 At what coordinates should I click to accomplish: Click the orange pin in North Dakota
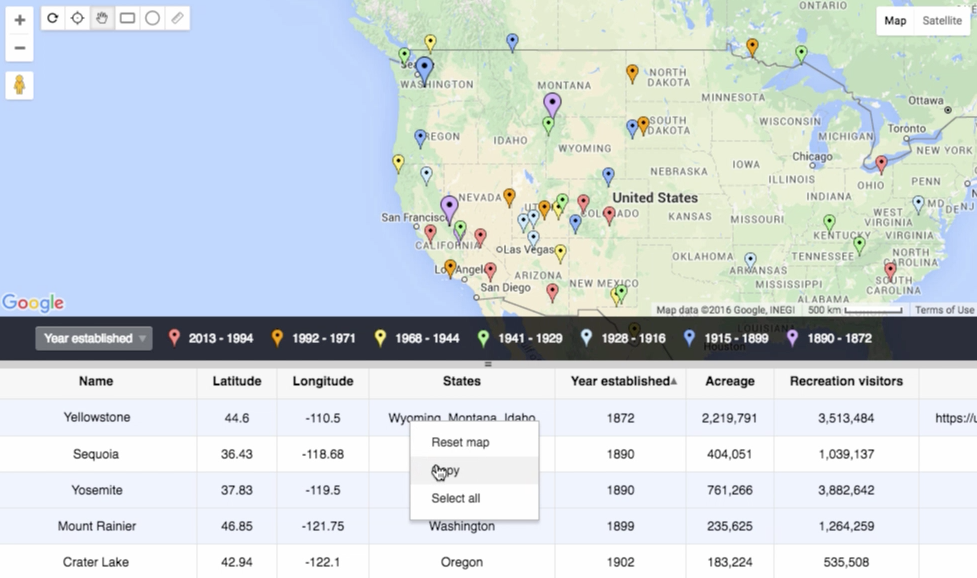[x=632, y=73]
